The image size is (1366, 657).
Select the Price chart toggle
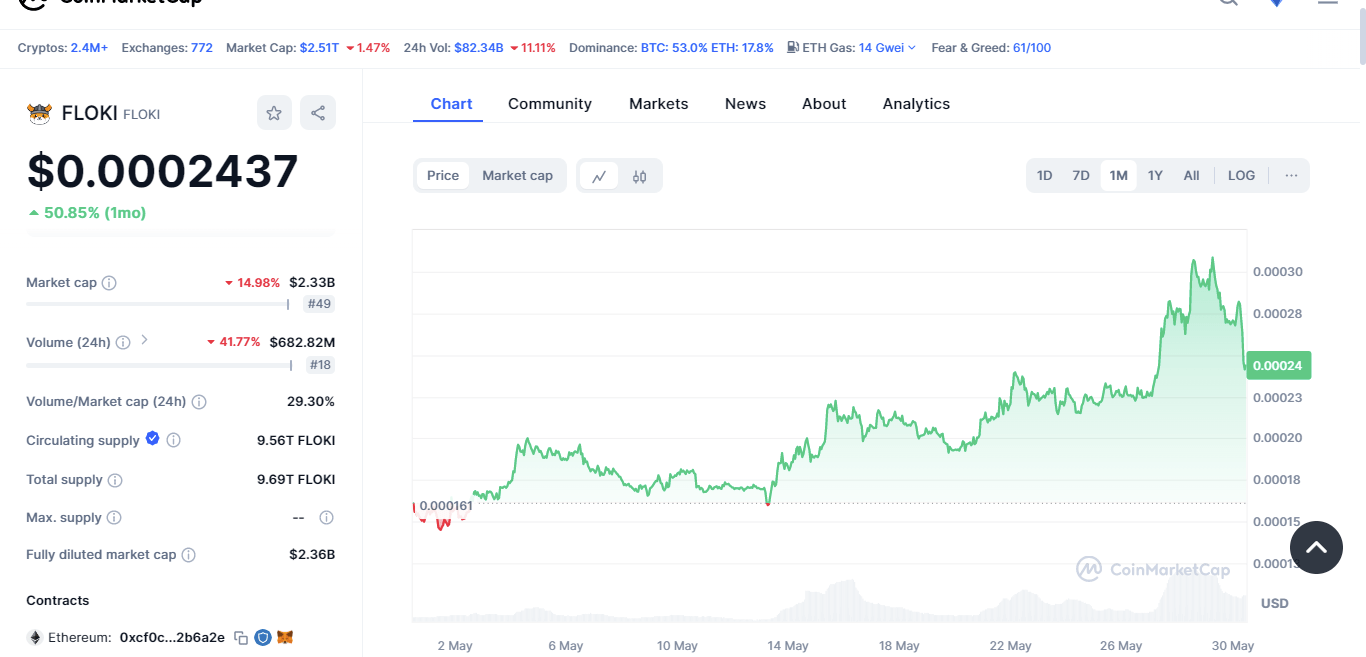[443, 175]
